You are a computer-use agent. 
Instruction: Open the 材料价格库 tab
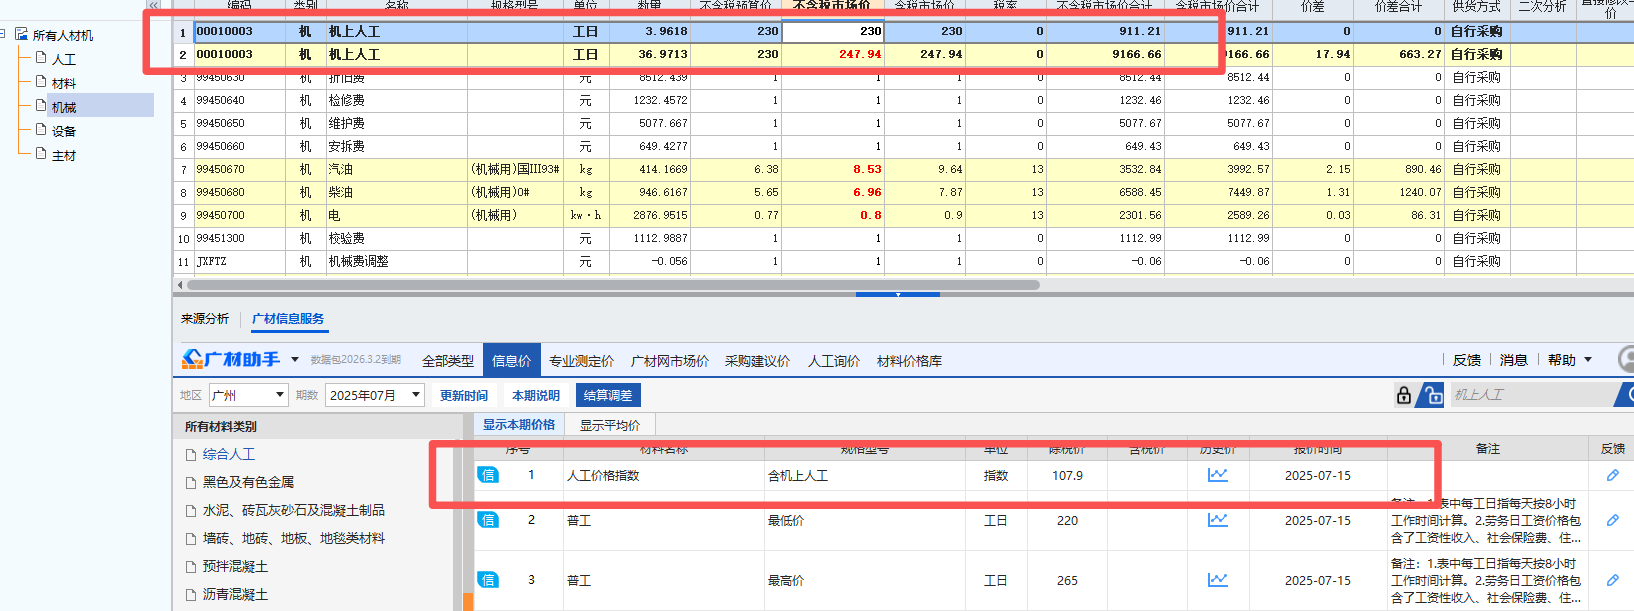909,361
